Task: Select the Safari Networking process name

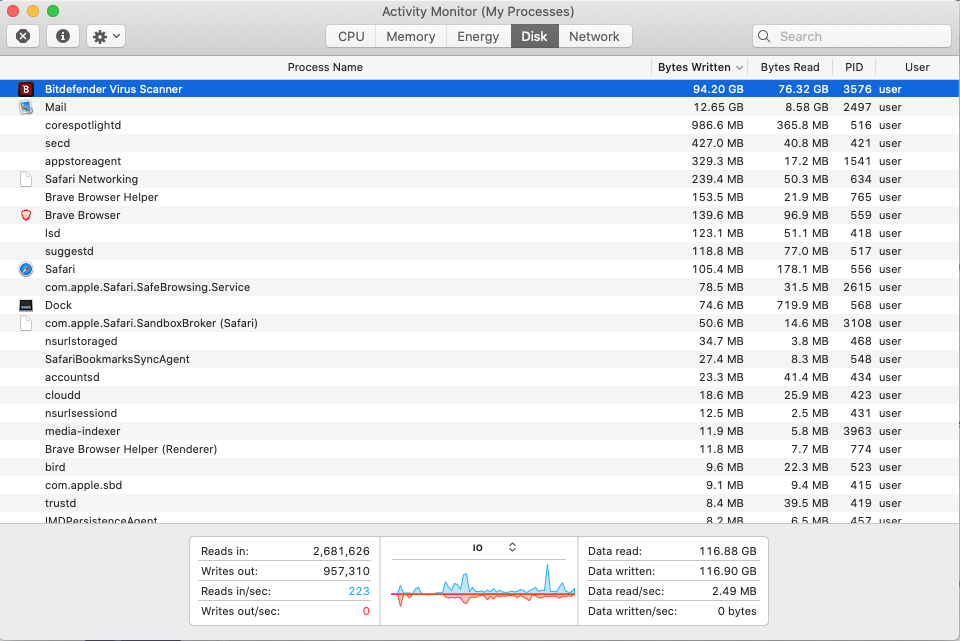Action: tap(91, 179)
